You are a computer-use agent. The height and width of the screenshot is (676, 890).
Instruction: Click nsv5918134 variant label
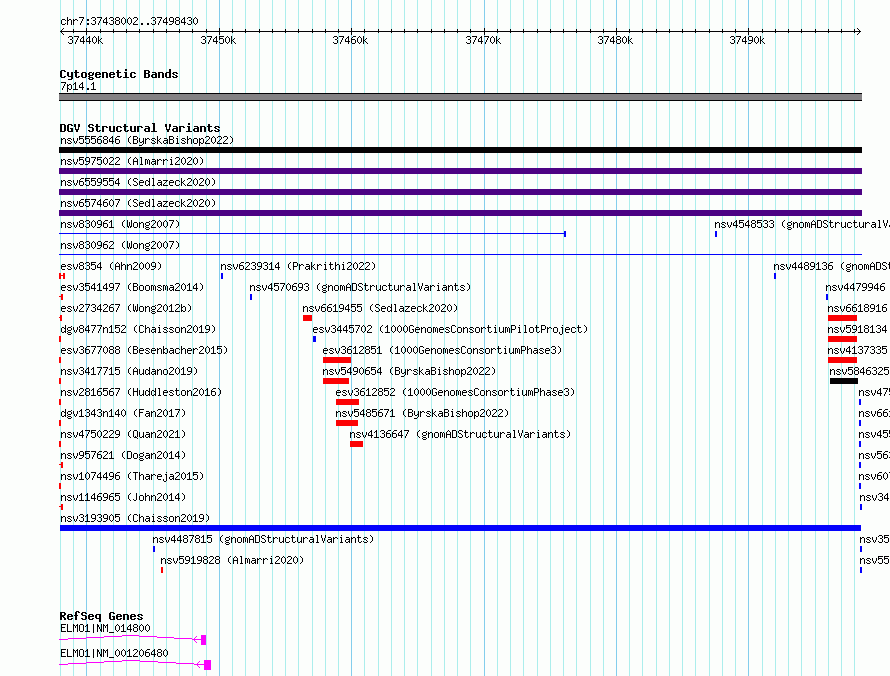(x=857, y=329)
